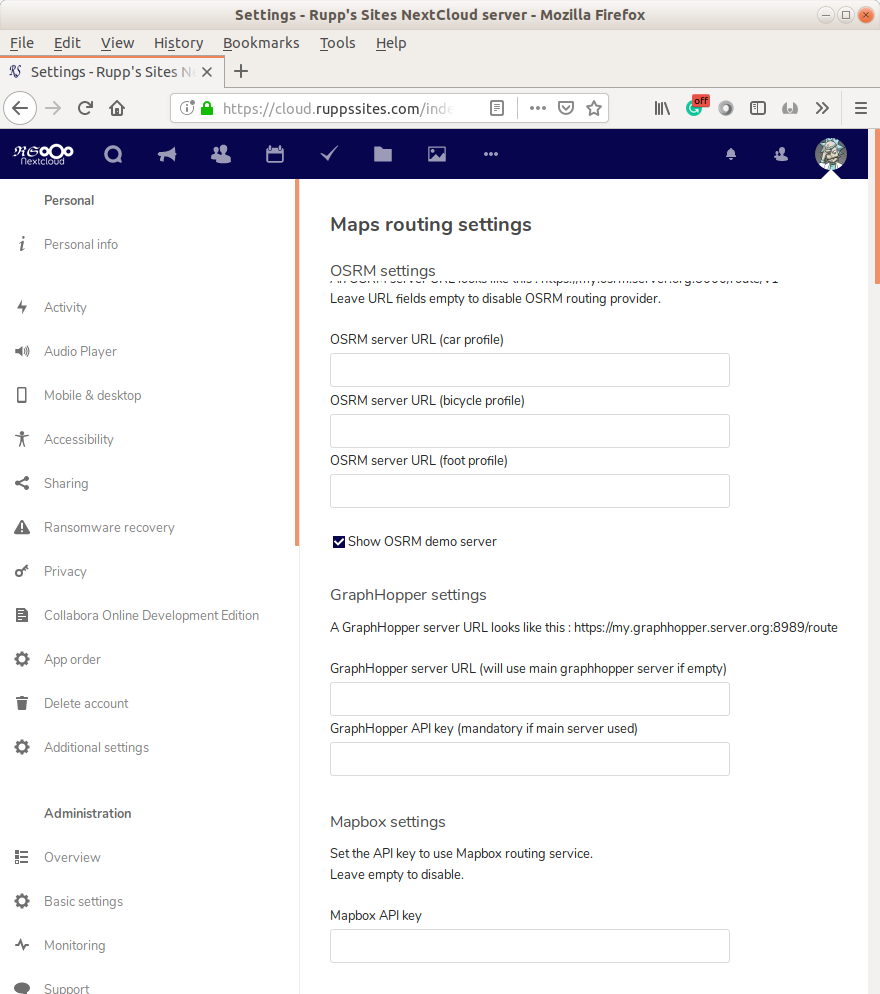Toggle reader view in address bar

[497, 108]
